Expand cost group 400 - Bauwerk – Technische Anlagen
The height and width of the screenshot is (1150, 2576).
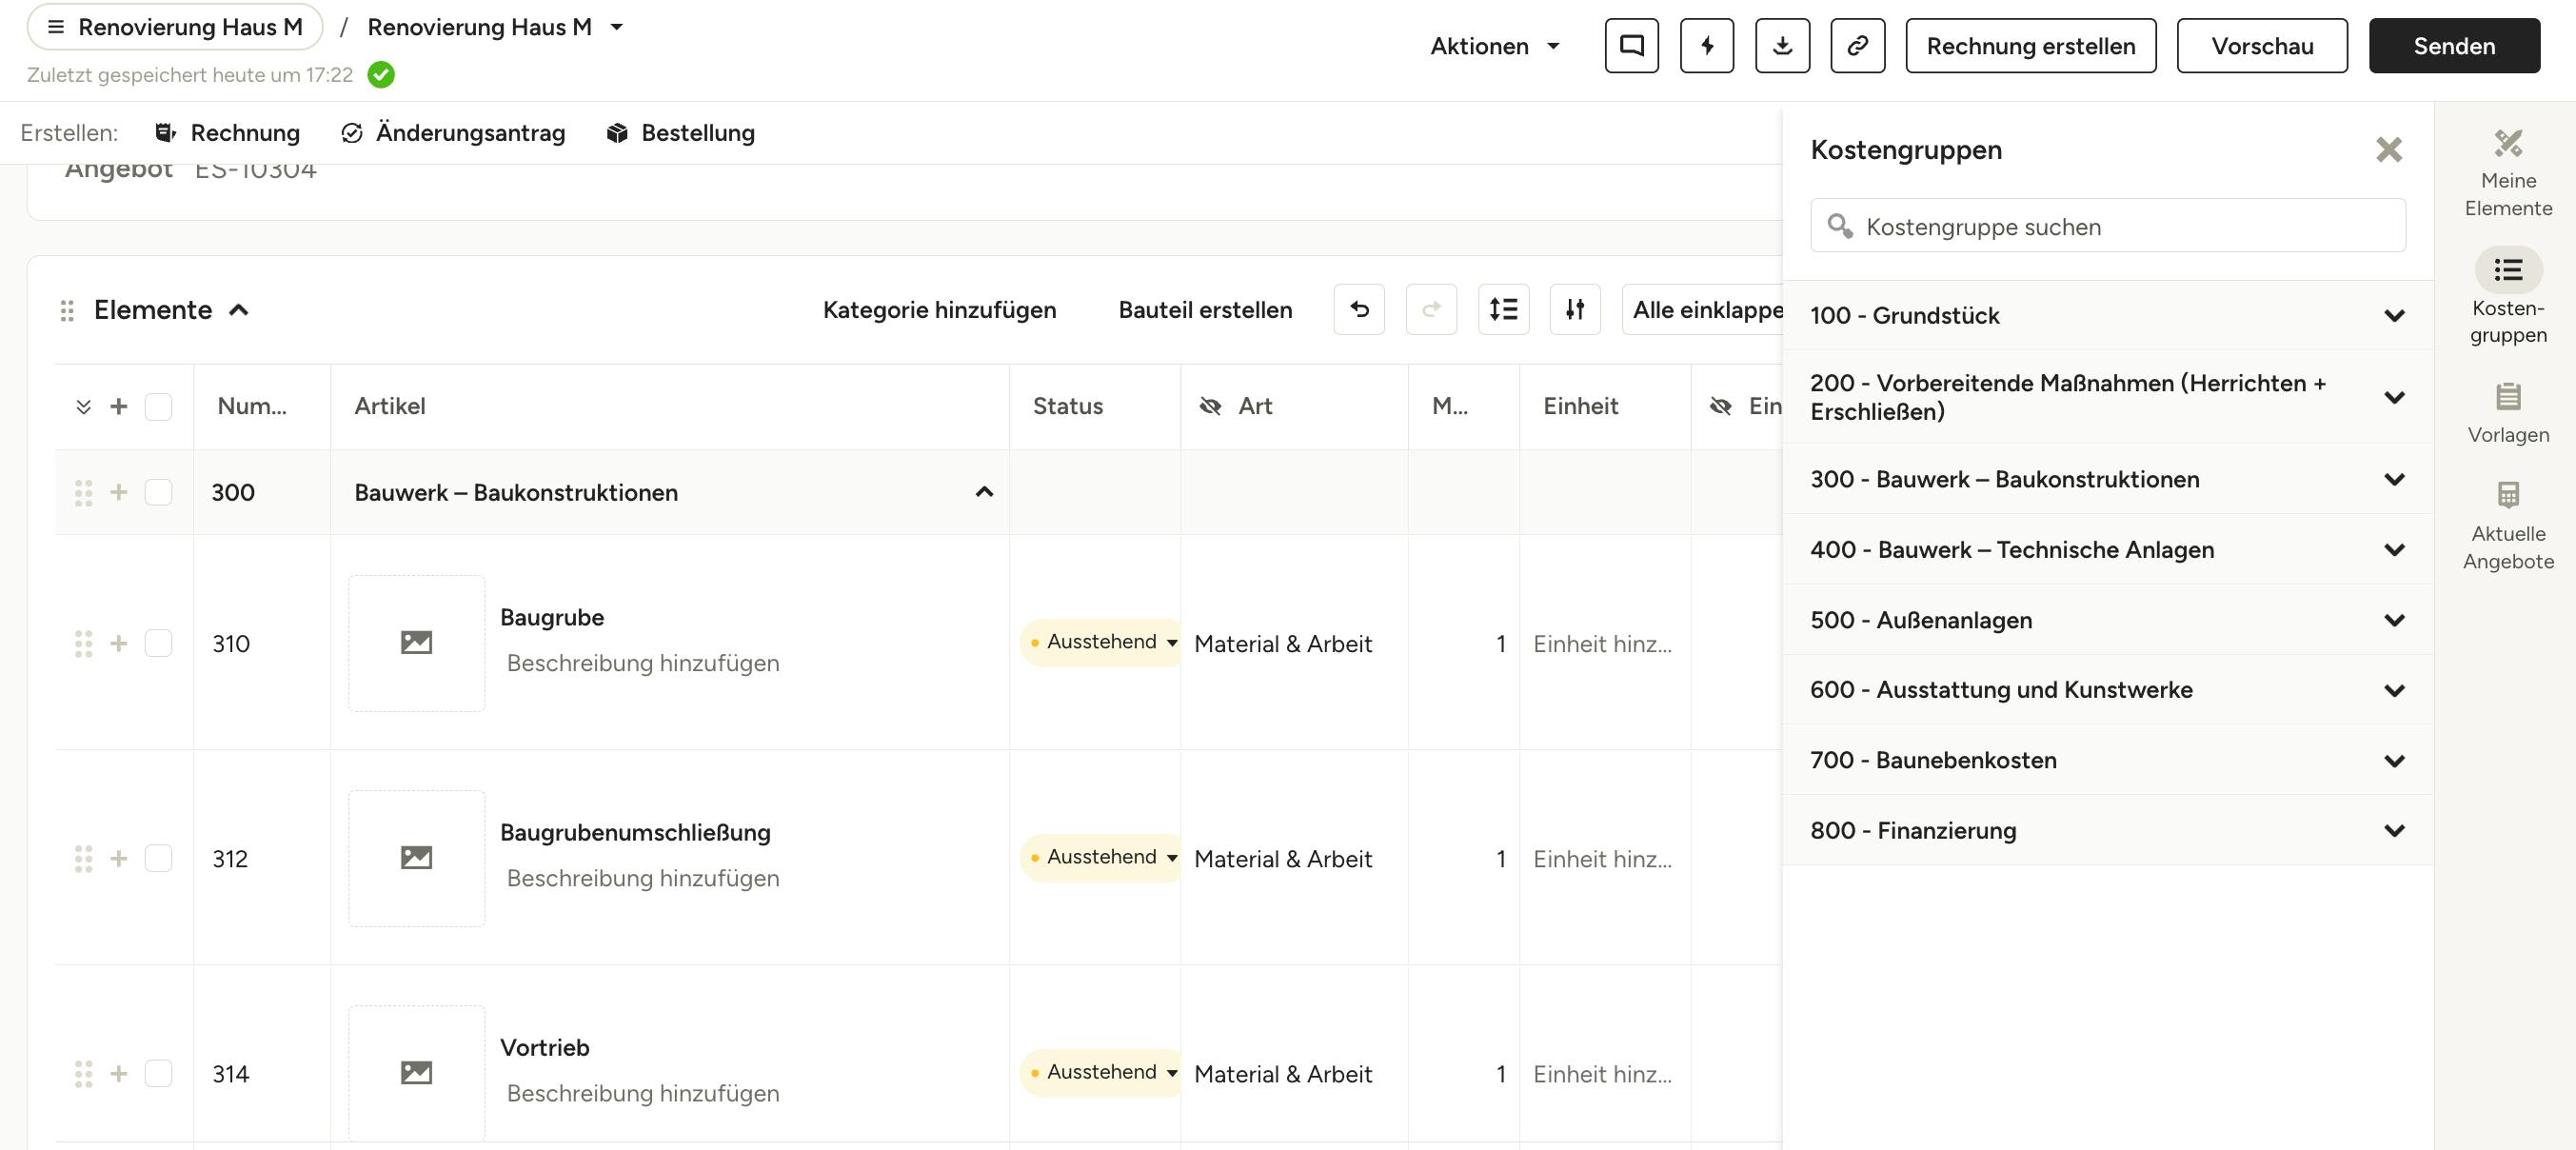click(2394, 550)
